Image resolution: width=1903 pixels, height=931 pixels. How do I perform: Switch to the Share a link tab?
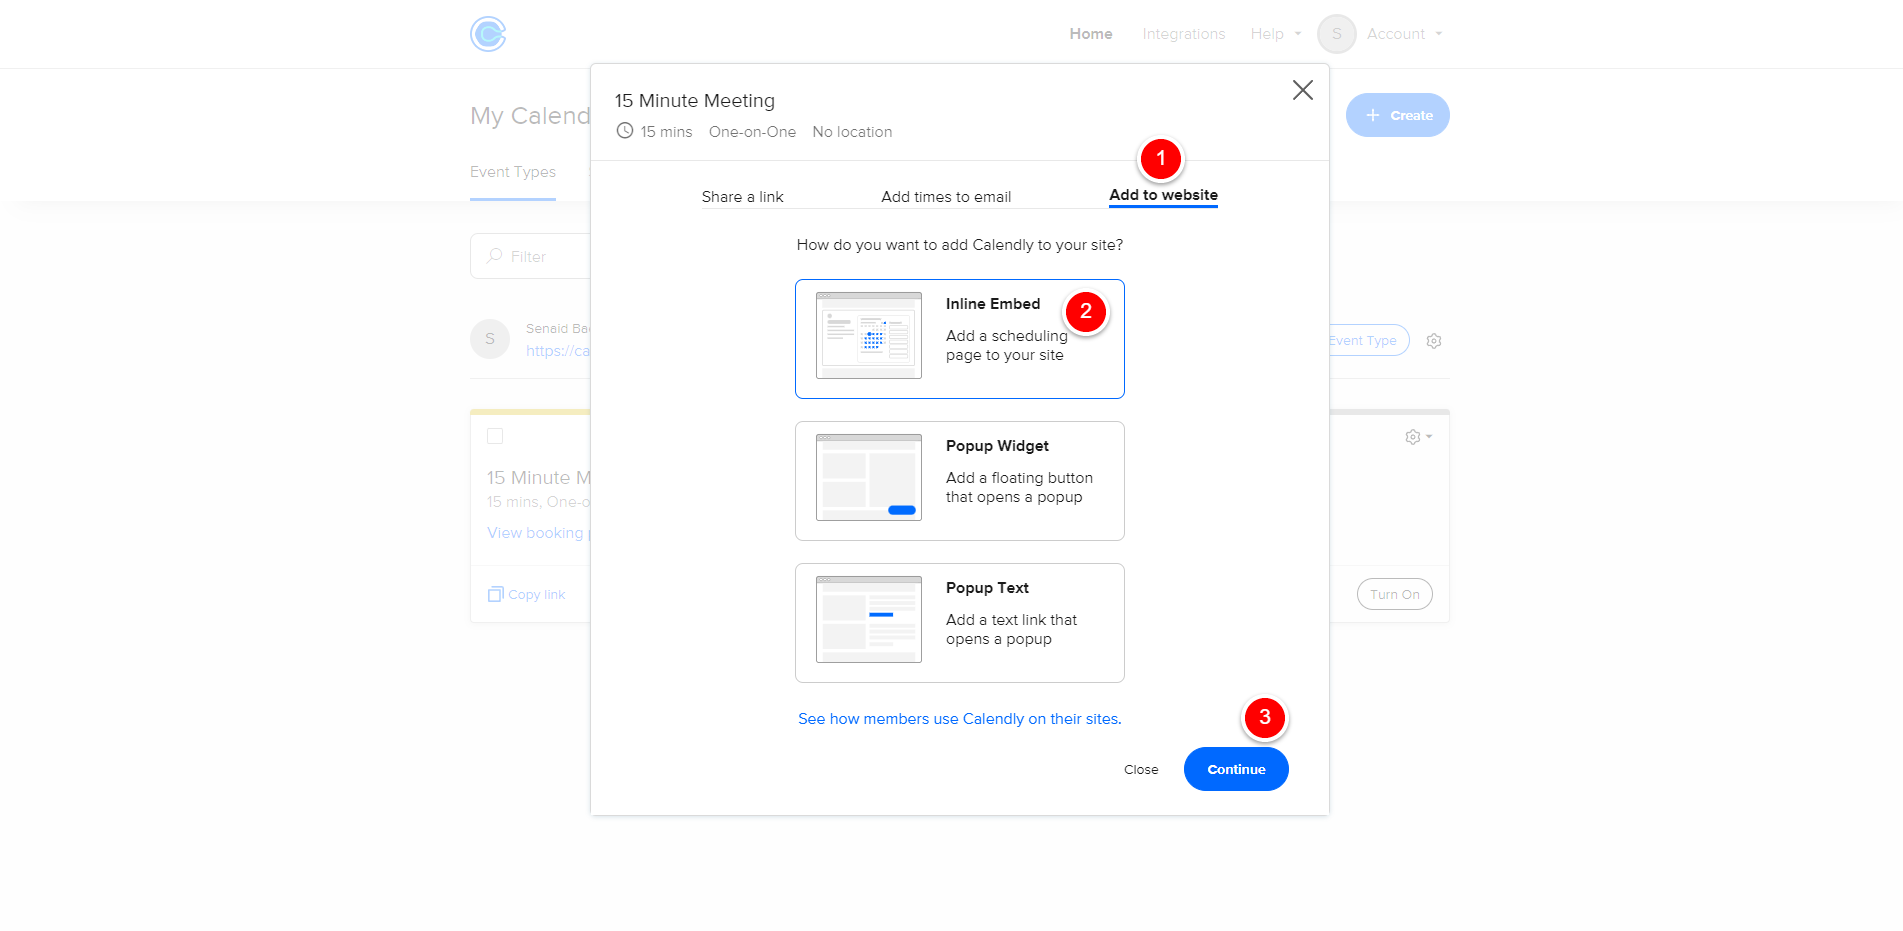tap(742, 197)
